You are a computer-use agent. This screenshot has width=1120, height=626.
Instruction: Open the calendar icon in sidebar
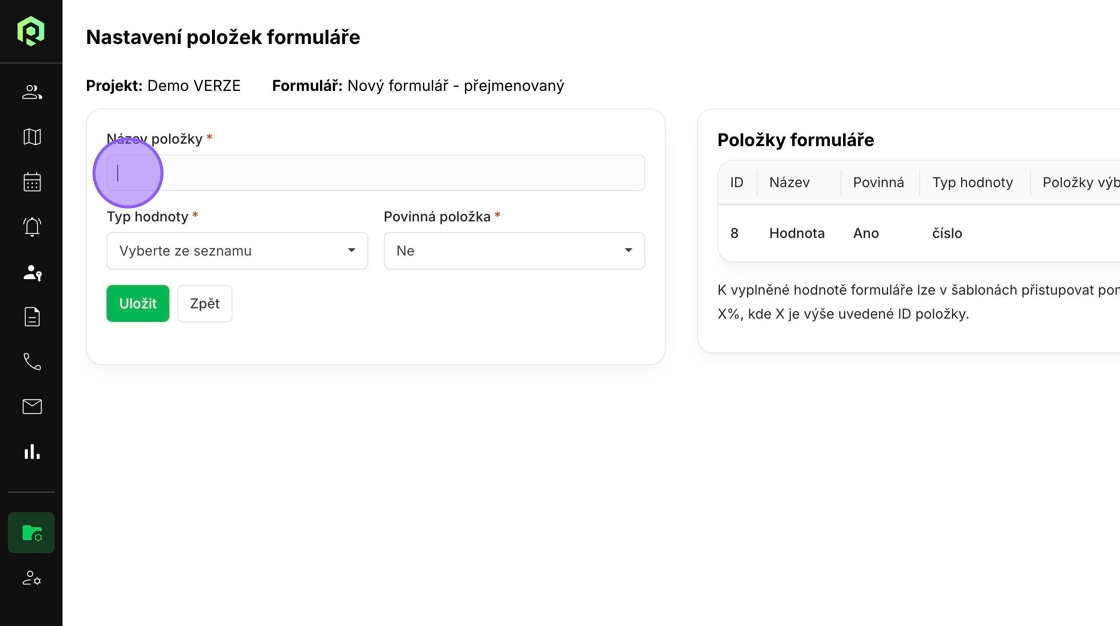31,182
